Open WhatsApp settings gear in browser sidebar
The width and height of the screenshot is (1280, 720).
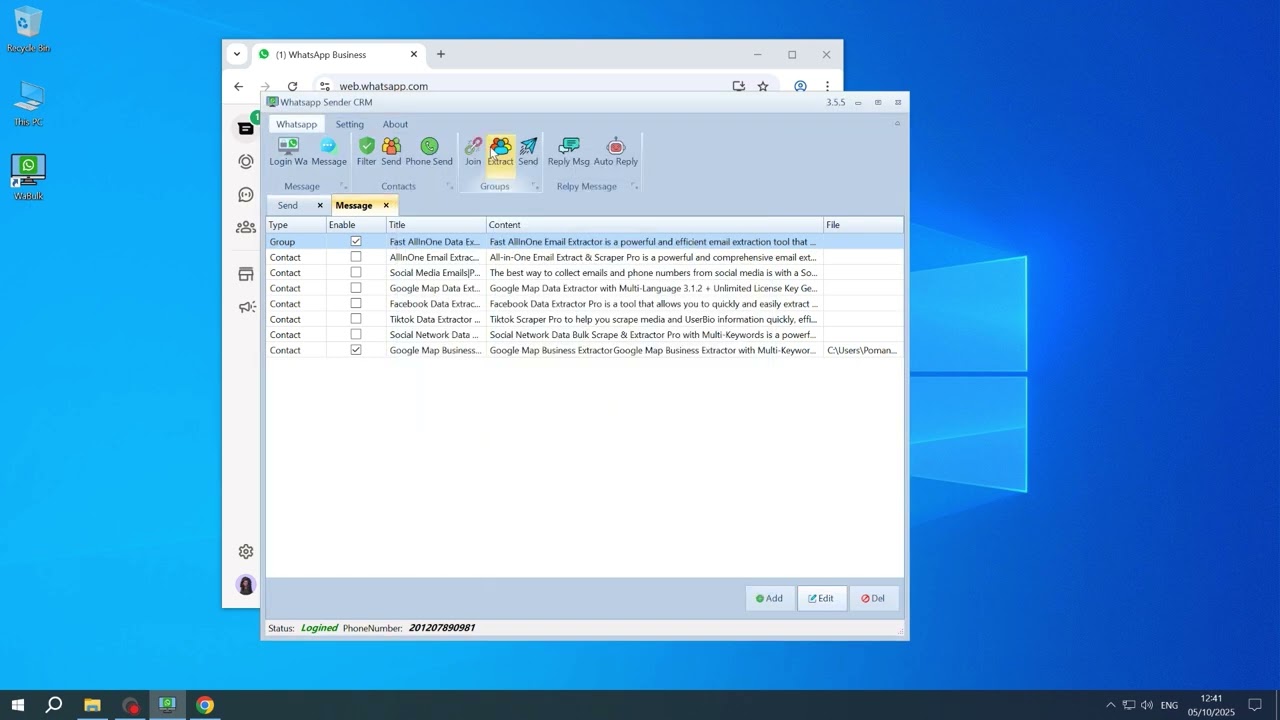coord(246,551)
